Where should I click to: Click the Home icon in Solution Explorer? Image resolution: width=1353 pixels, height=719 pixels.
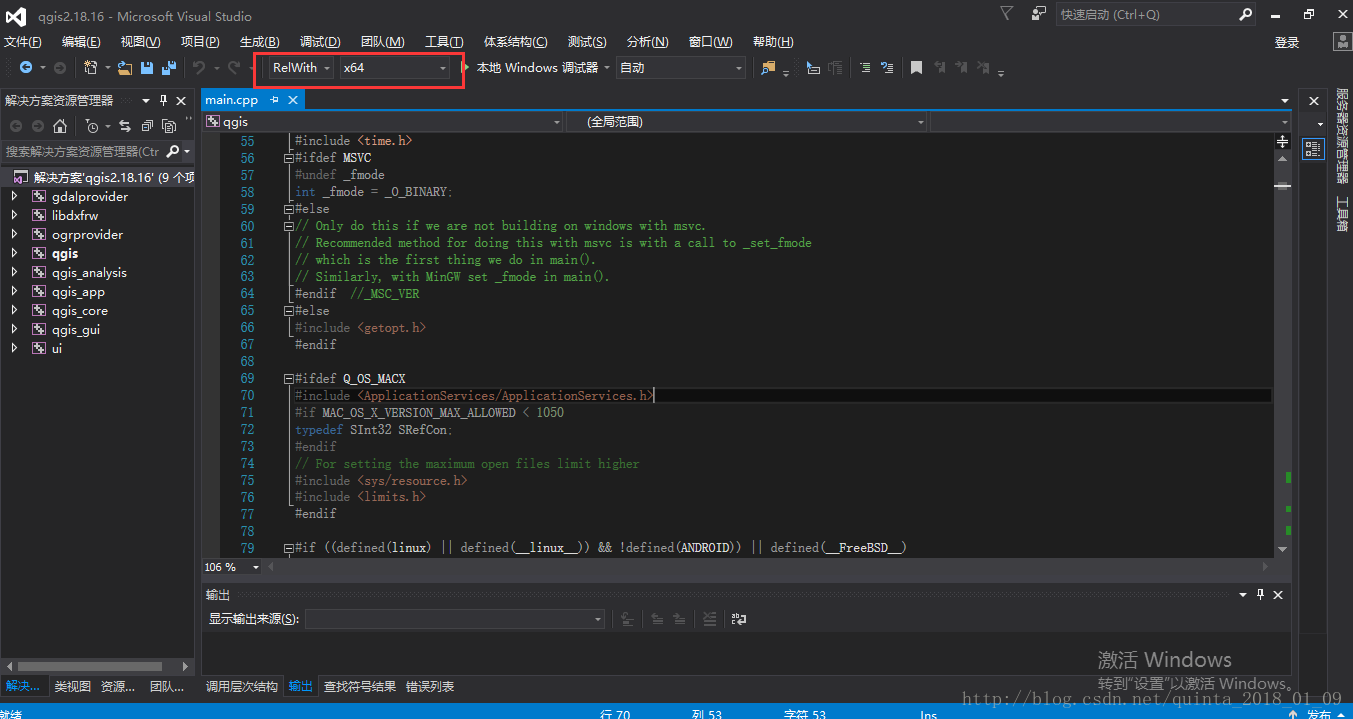pos(60,126)
